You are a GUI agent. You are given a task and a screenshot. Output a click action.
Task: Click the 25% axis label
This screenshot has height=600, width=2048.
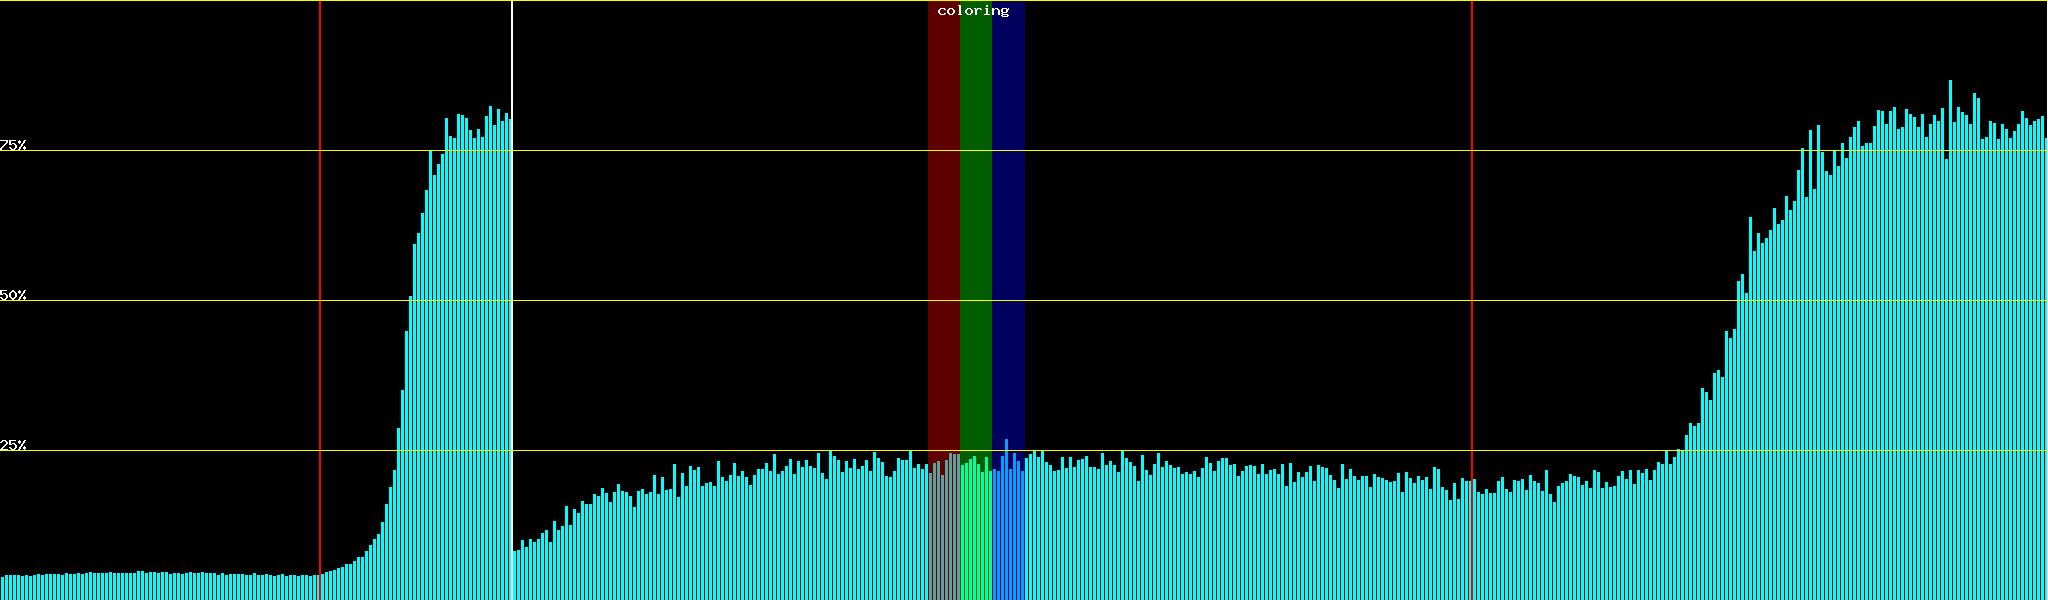(x=13, y=445)
